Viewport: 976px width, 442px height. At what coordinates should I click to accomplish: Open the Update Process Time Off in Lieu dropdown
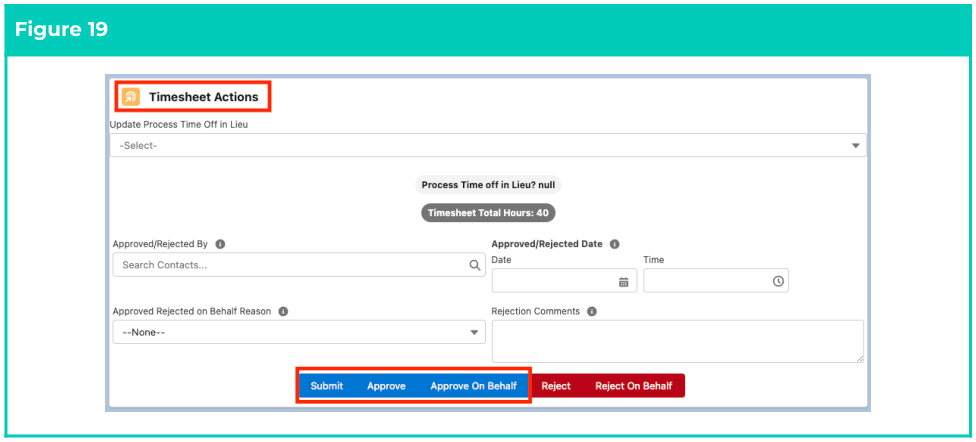click(488, 145)
